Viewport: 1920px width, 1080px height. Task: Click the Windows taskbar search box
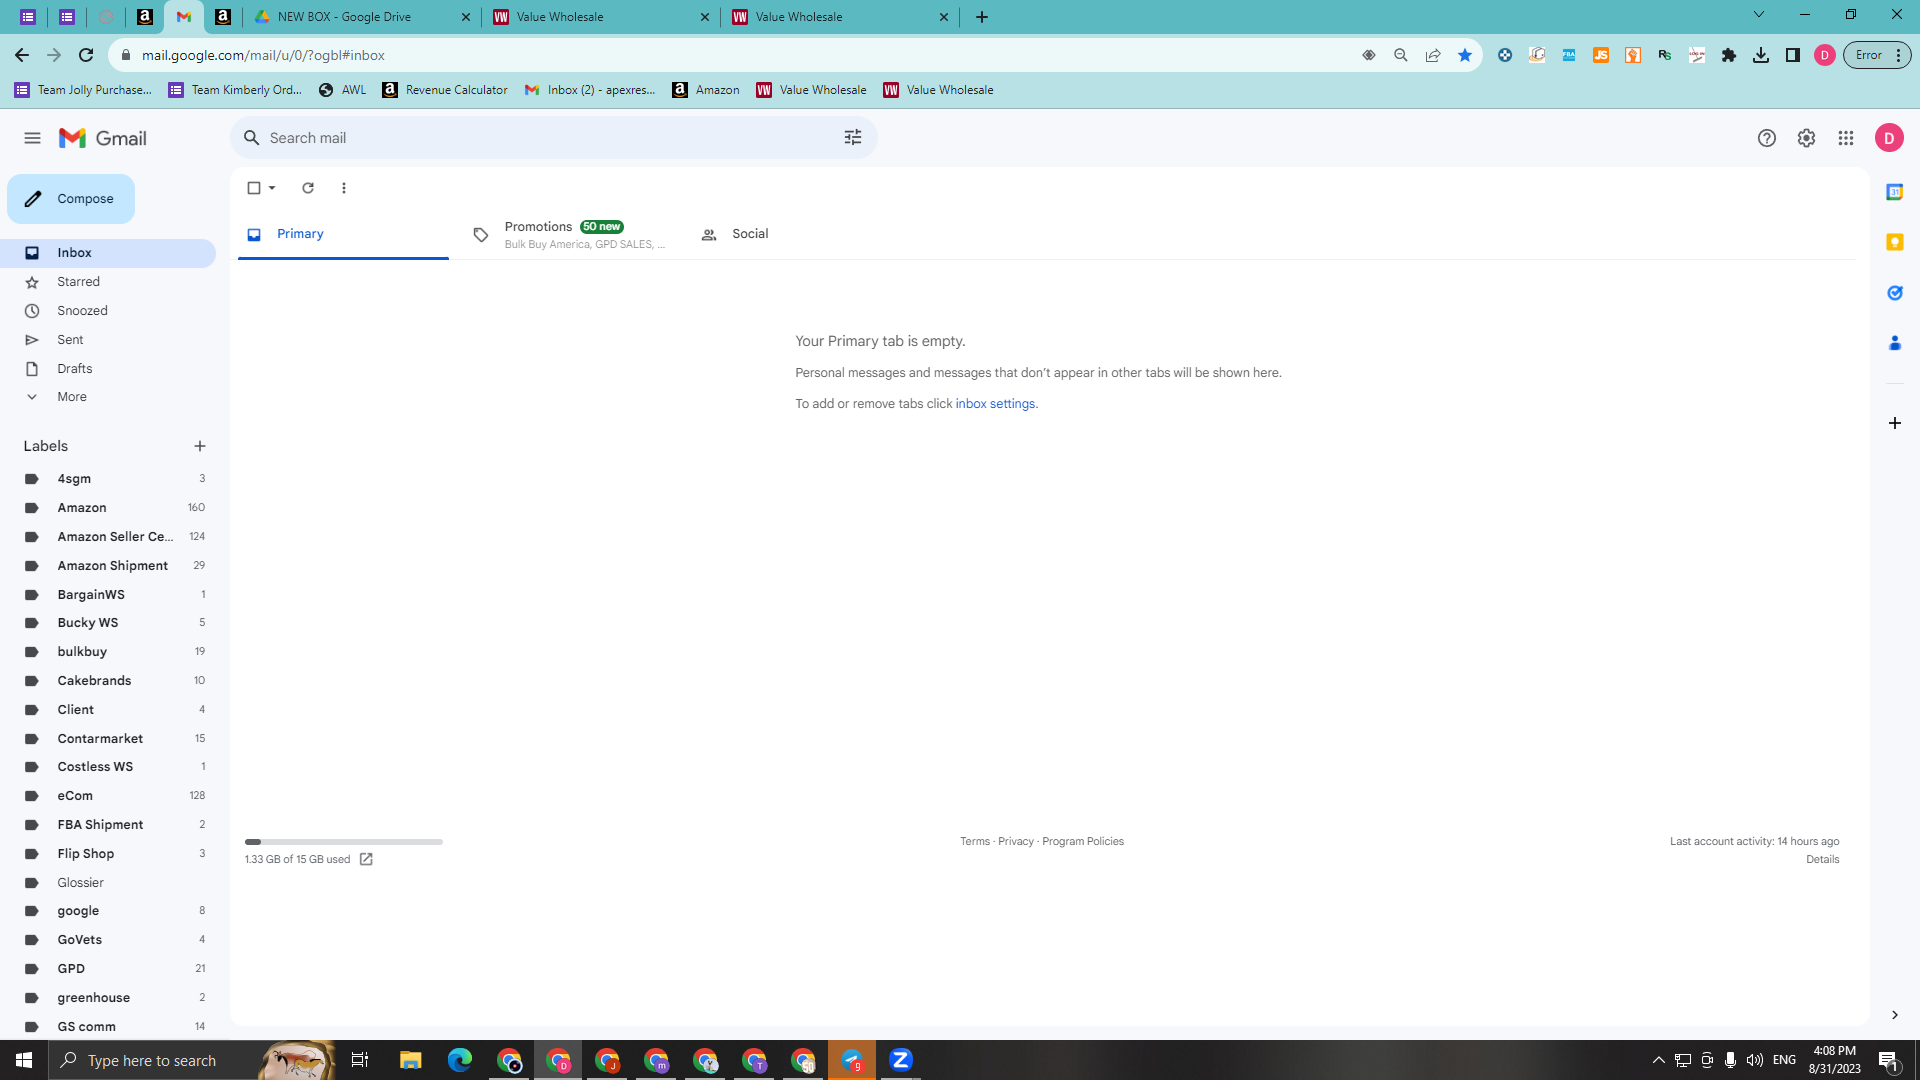pos(192,1060)
